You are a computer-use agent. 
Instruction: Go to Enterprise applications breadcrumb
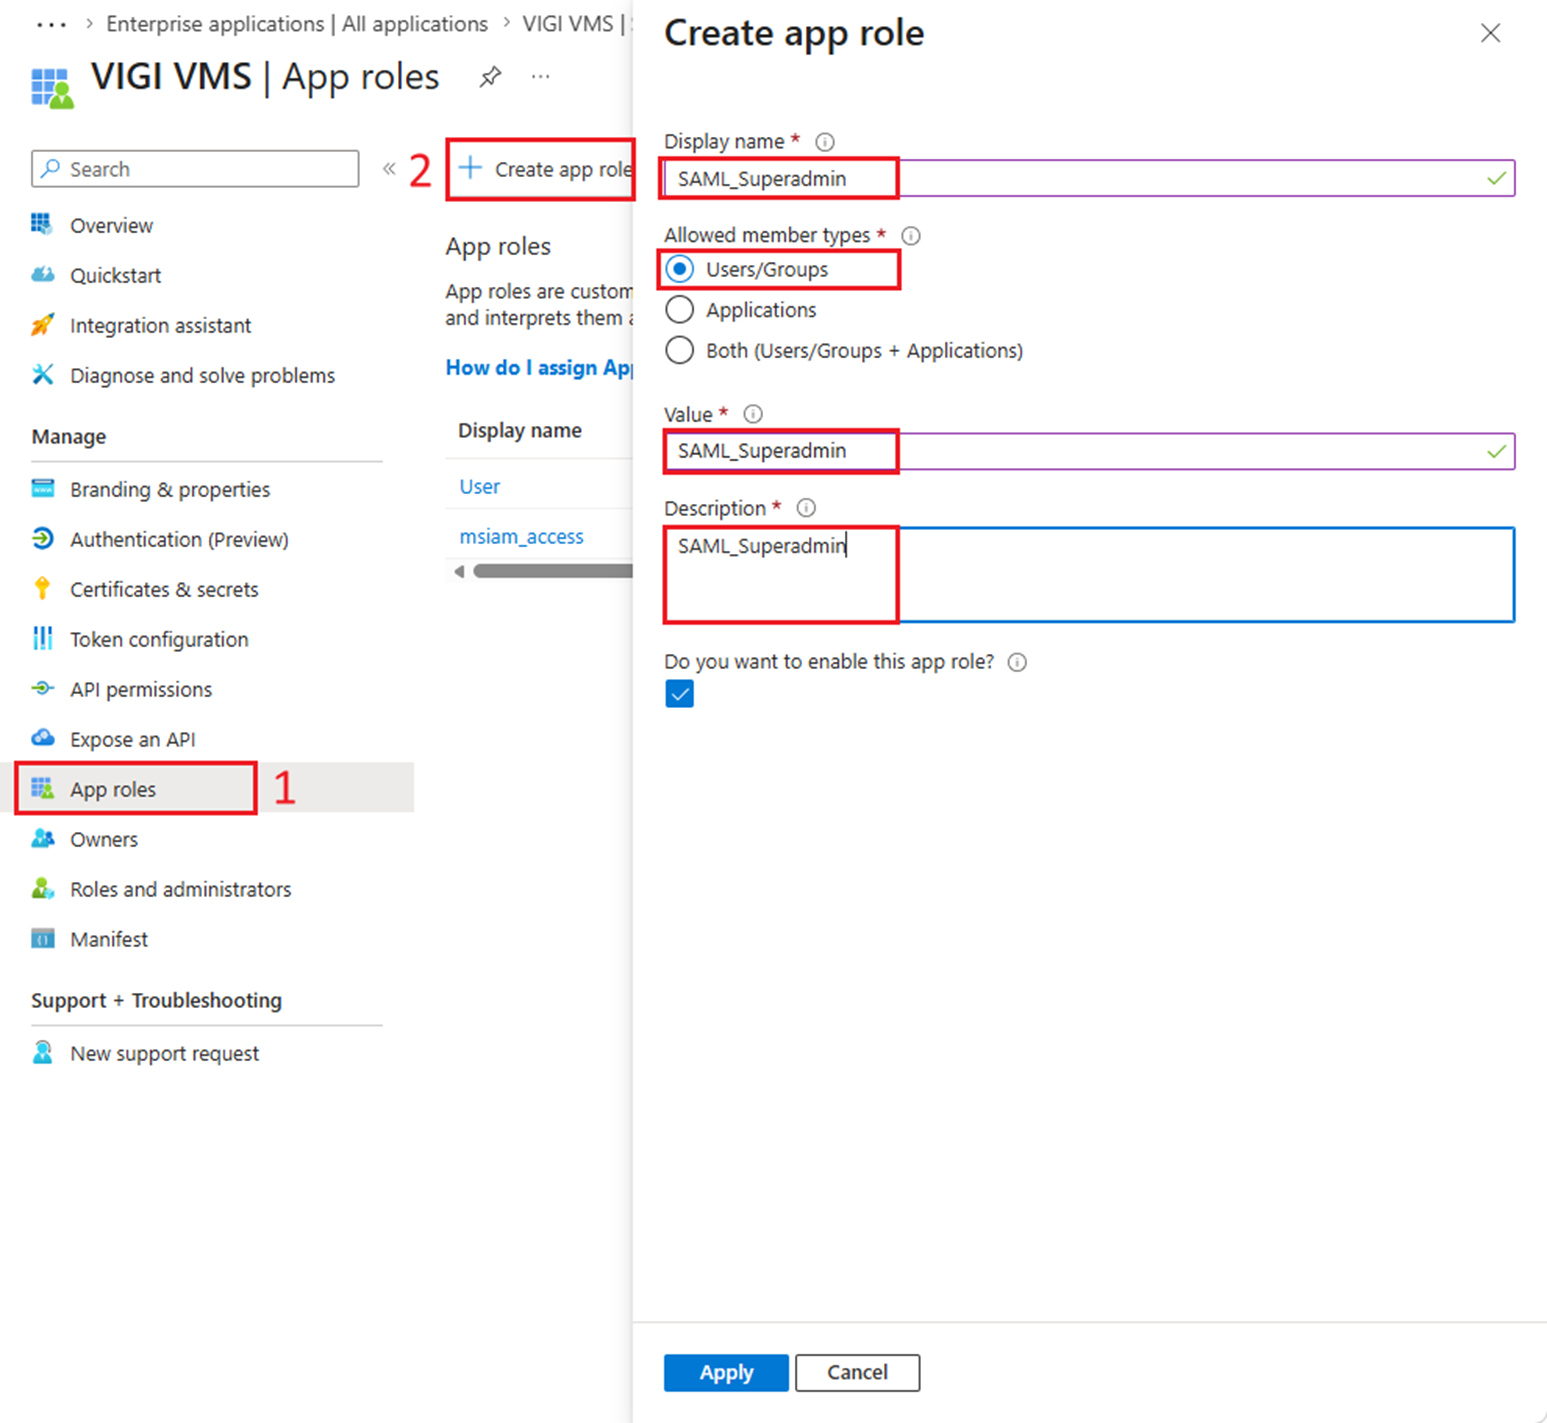pos(297,24)
